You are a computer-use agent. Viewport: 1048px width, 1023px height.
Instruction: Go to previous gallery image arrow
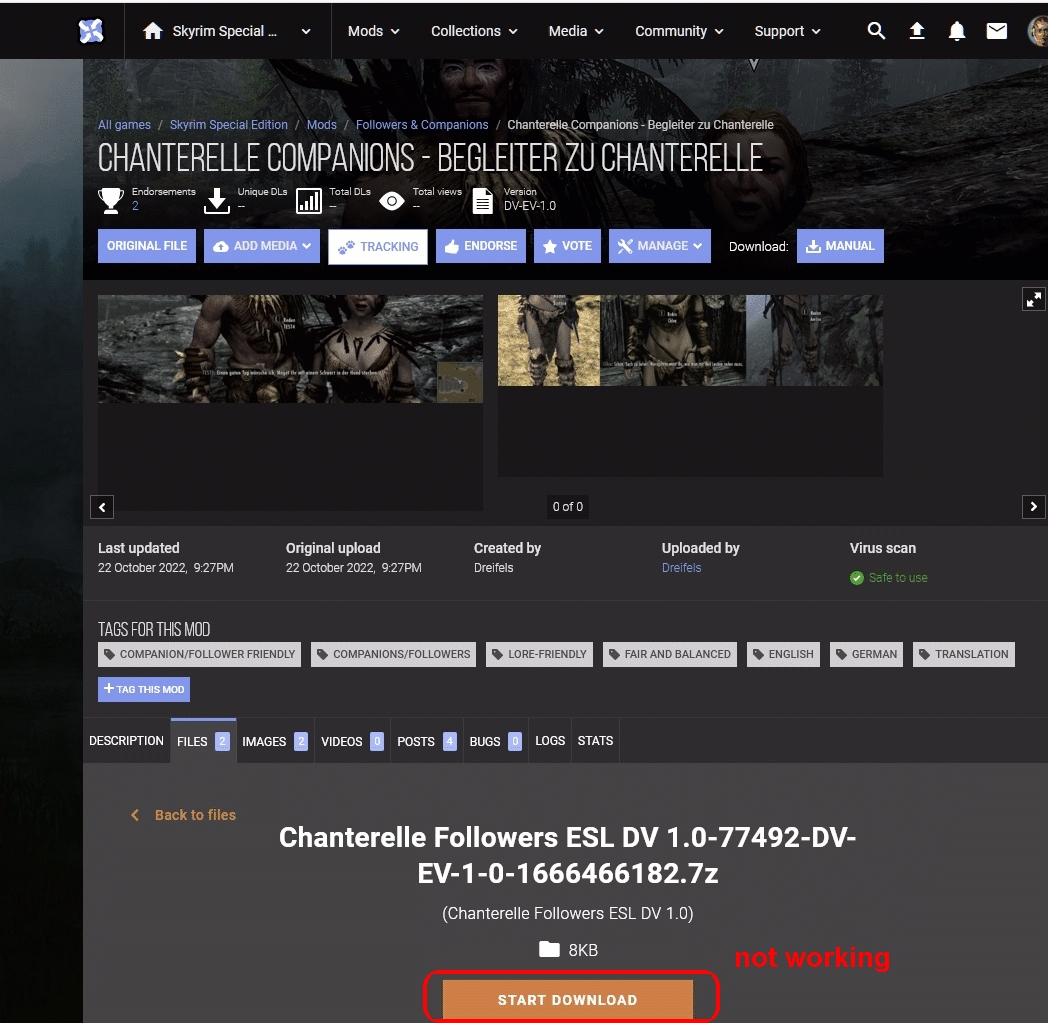102,507
